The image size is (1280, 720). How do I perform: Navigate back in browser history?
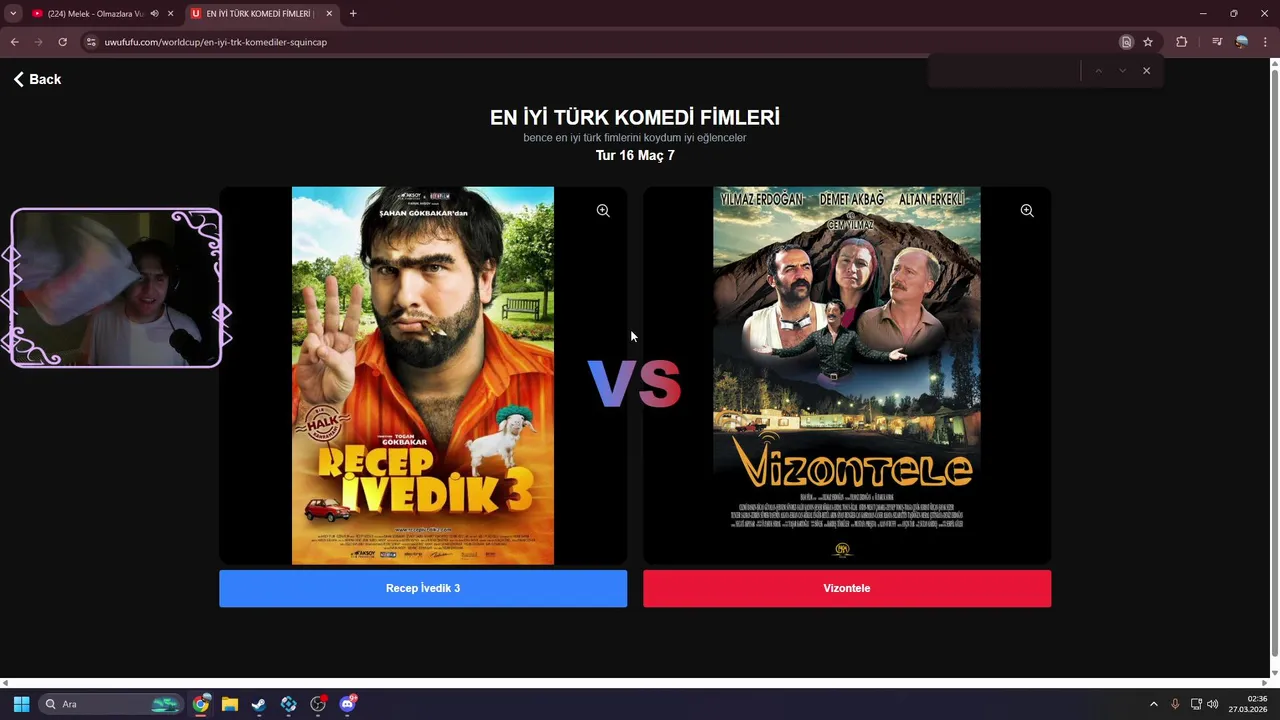click(x=14, y=42)
